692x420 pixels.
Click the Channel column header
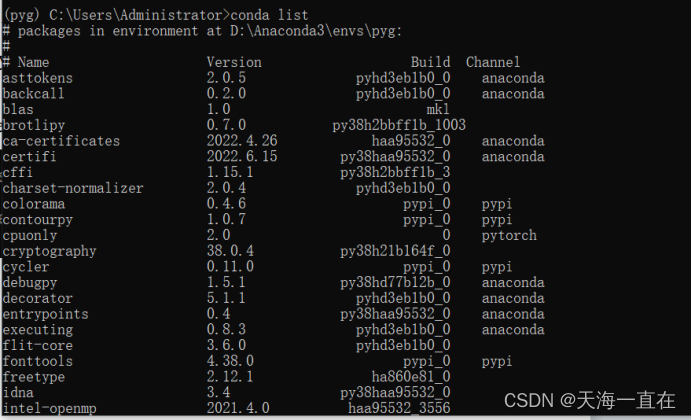point(493,62)
